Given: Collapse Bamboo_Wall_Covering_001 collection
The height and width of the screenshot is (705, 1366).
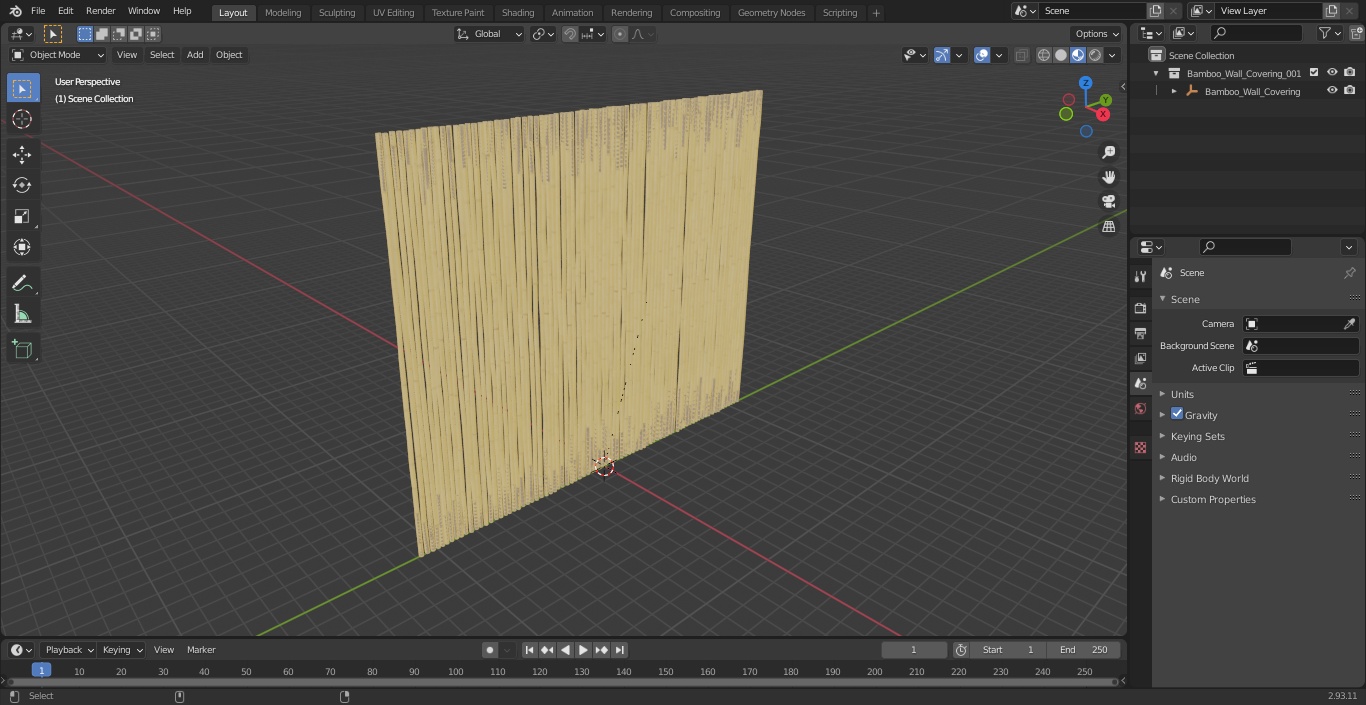Looking at the screenshot, I should [x=1156, y=73].
